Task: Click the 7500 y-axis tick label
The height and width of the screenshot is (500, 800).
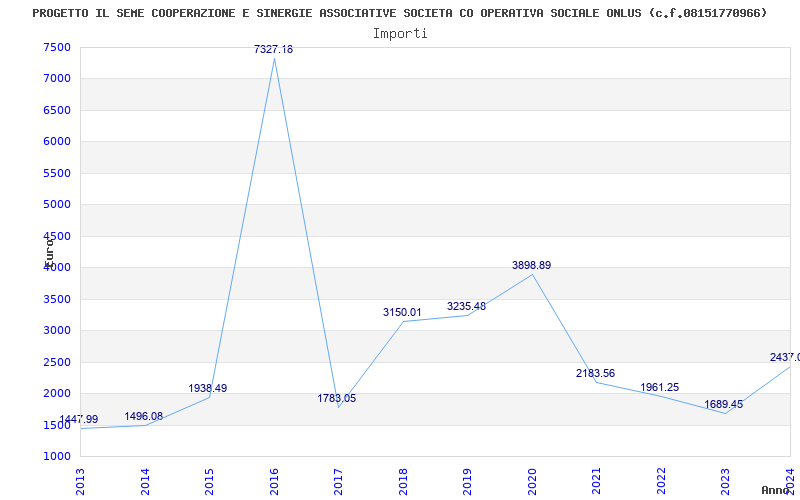Action: [57, 47]
